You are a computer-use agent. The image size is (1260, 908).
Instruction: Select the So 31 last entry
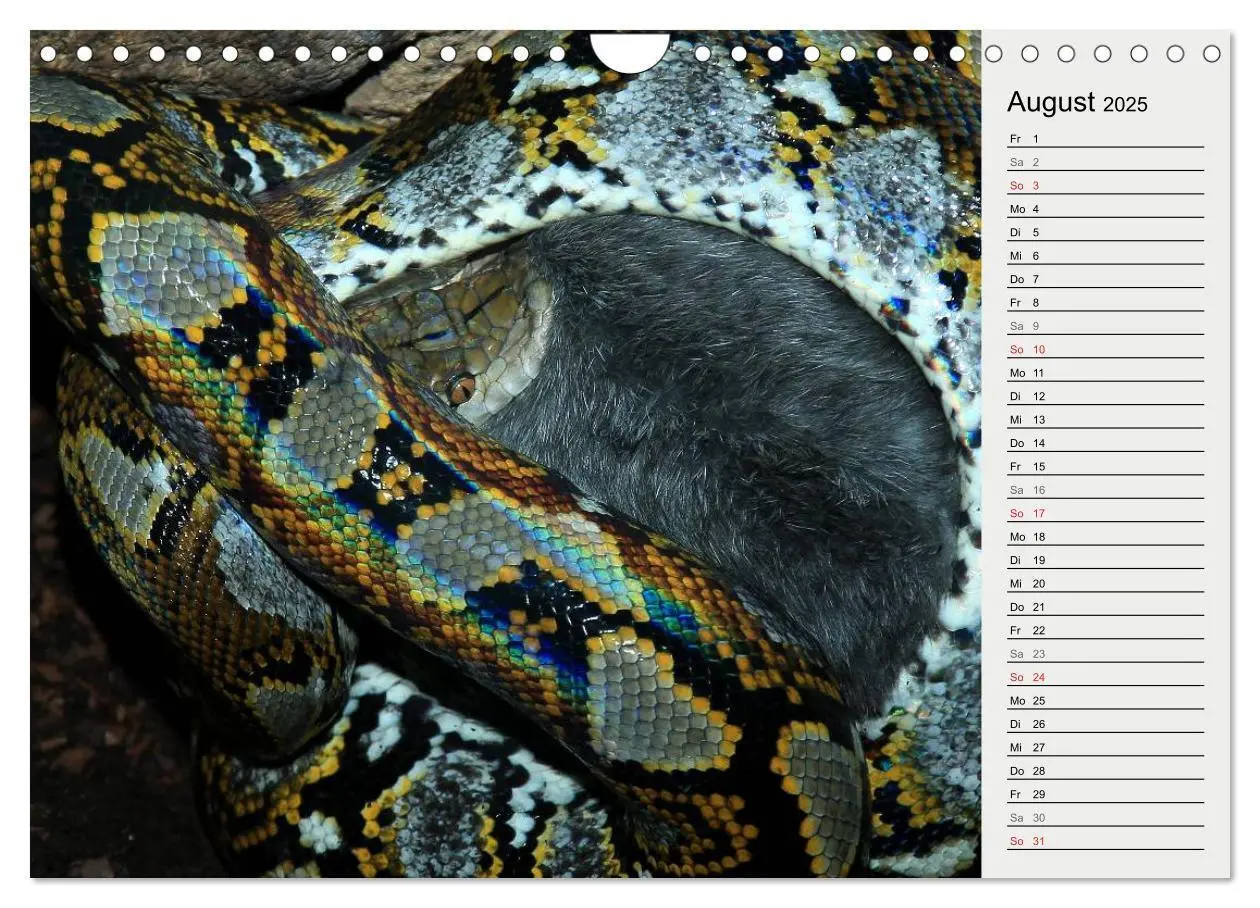1105,841
